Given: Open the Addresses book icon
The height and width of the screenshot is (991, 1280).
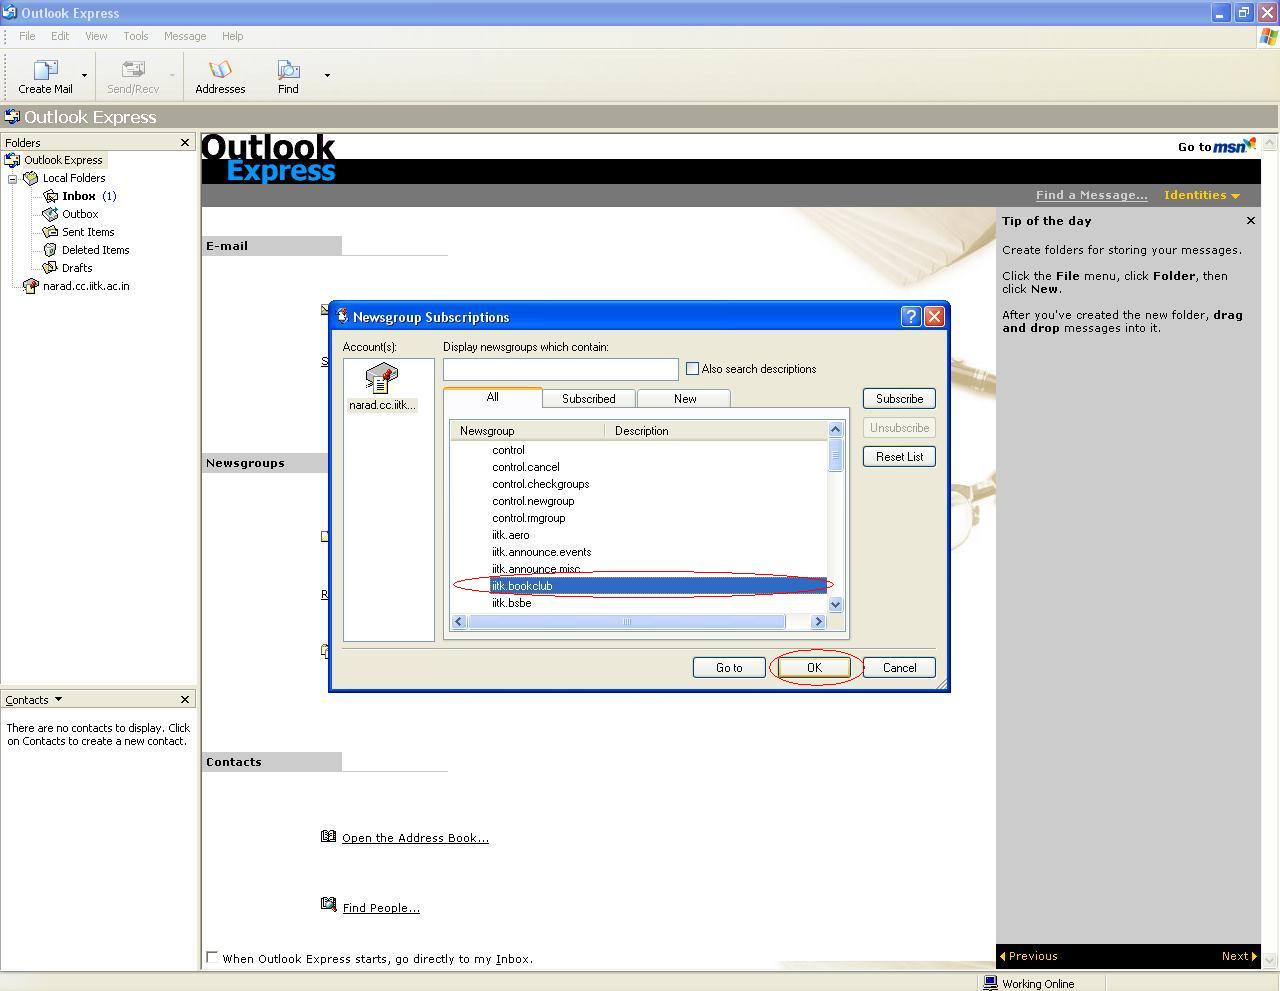Looking at the screenshot, I should 220,71.
